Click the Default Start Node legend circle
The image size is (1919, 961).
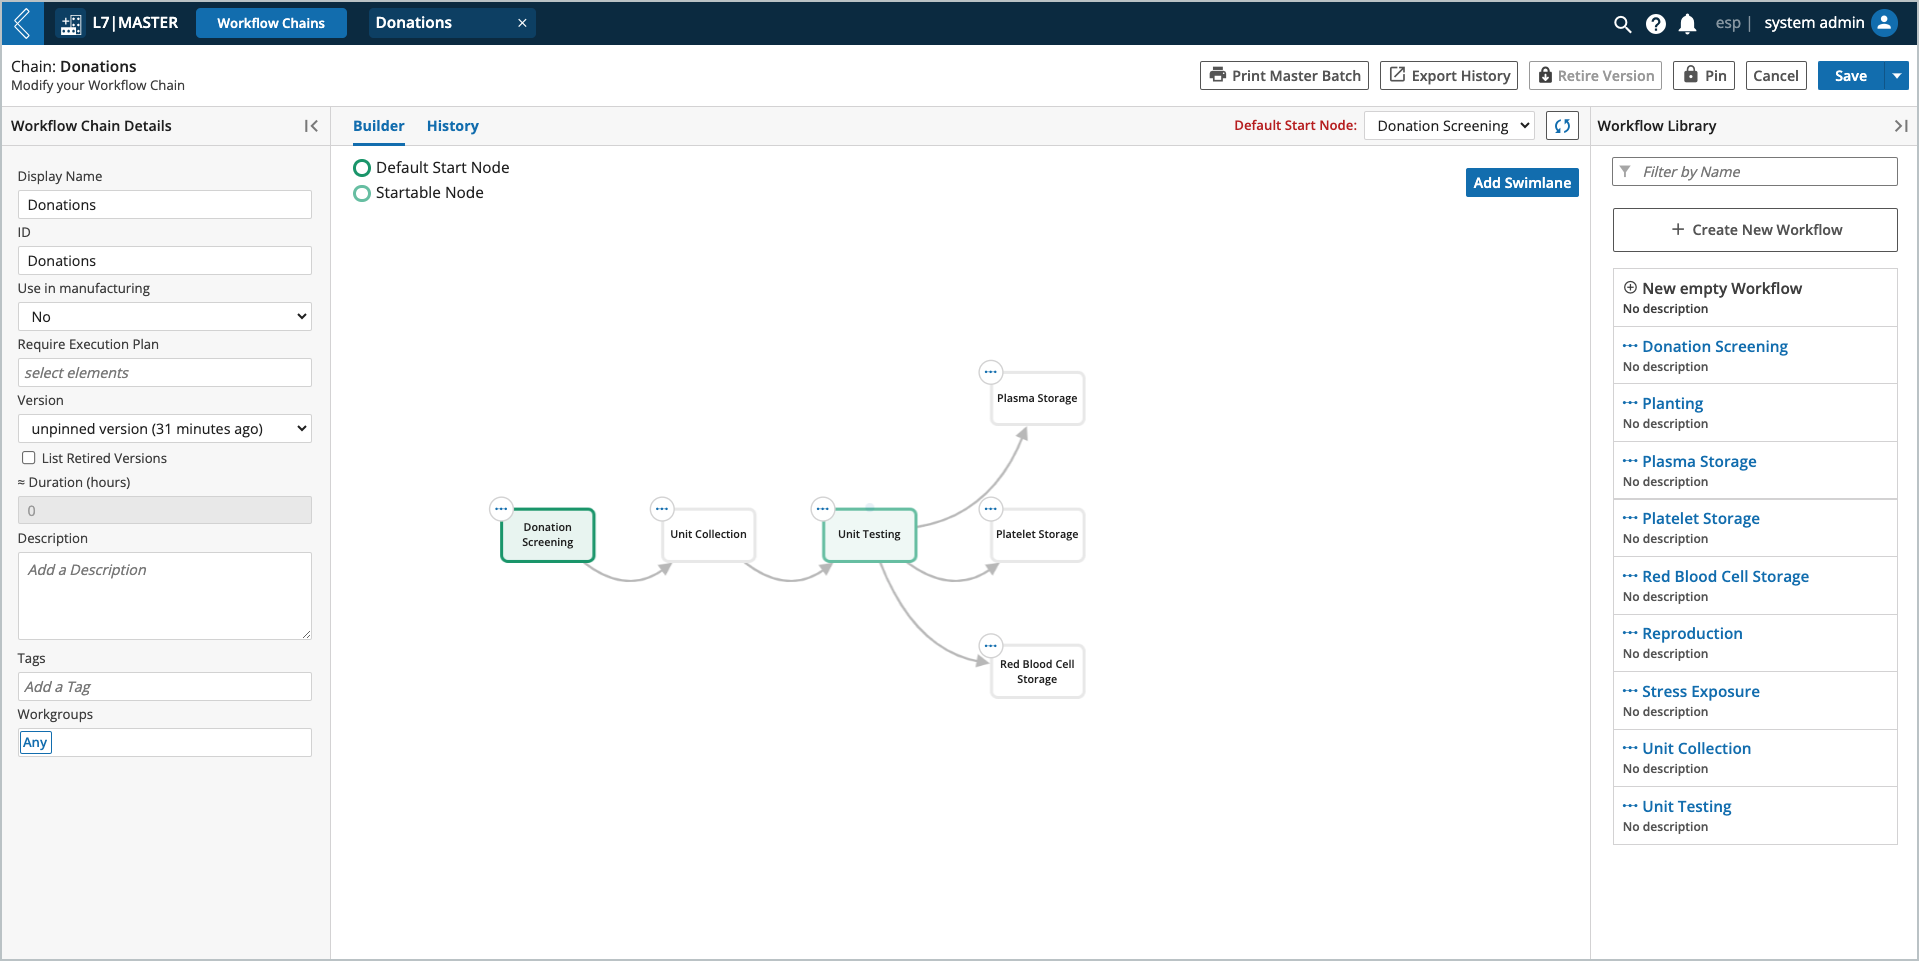362,168
